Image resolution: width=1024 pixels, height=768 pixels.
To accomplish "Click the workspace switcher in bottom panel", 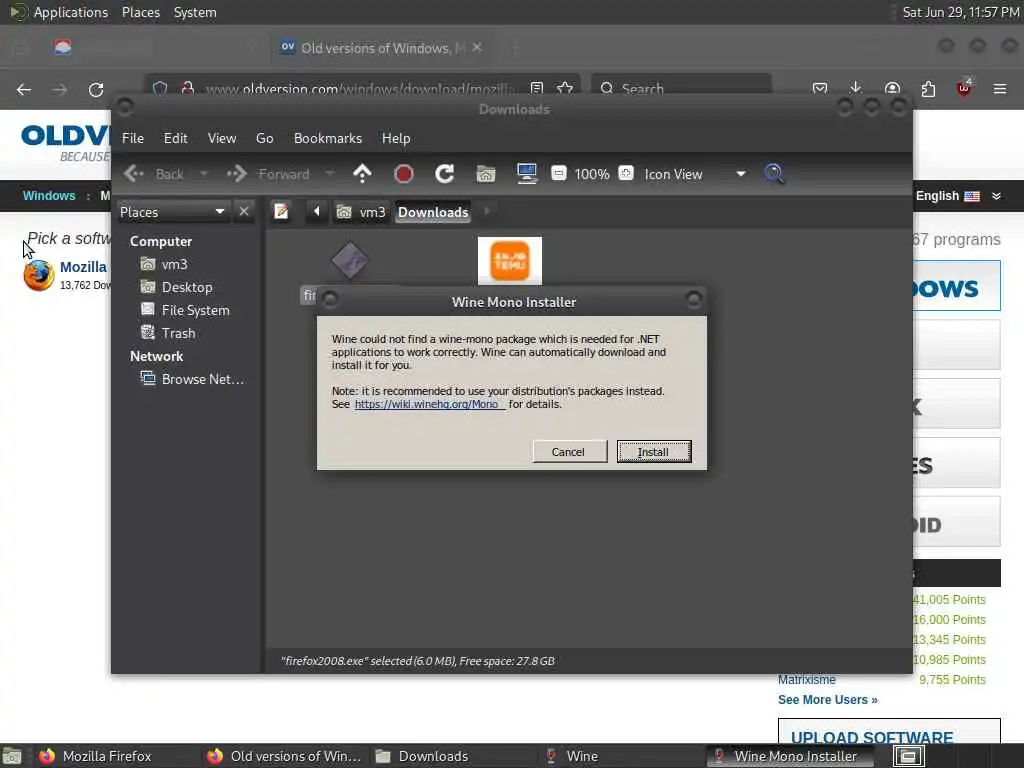I will [908, 756].
